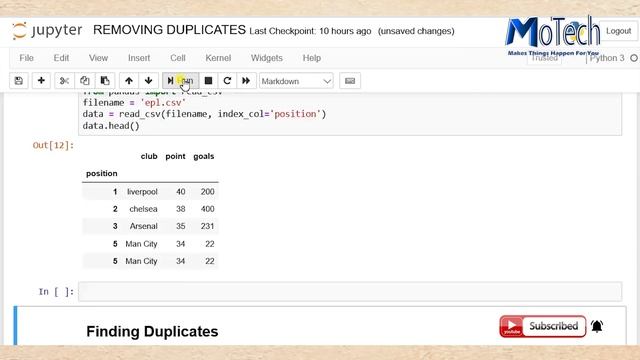Rename notebook title REMOVING DUPLICATES
Screen dimensions: 640x360
pyautogui.click(x=169, y=30)
